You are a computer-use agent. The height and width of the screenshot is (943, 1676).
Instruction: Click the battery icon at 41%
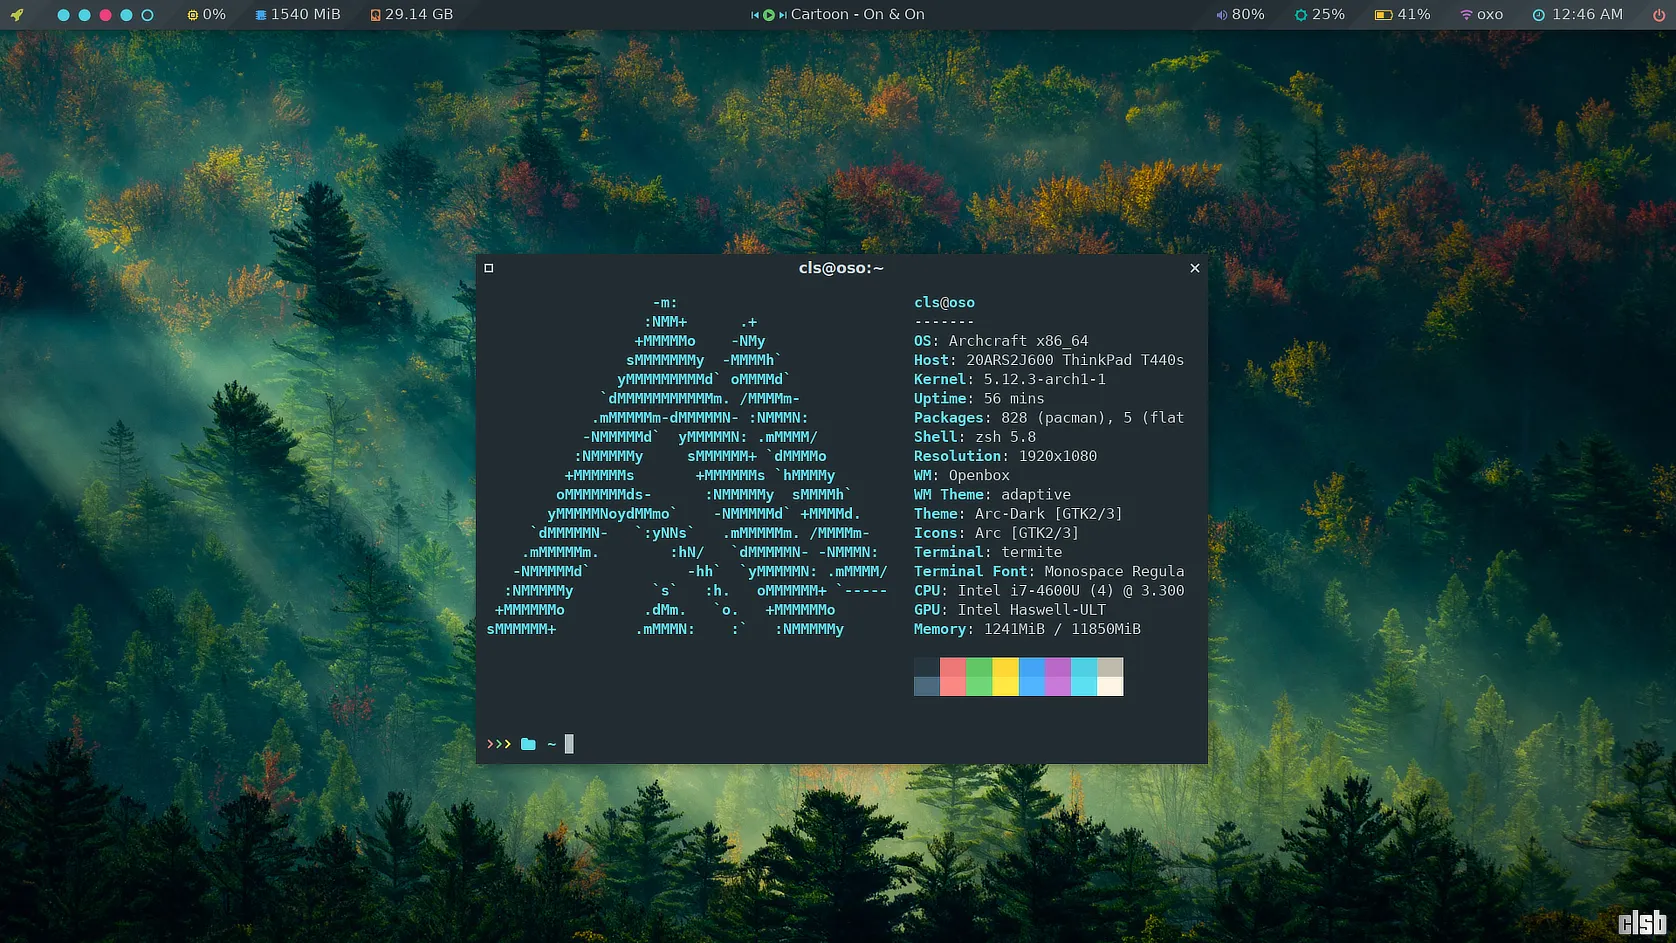click(1383, 15)
